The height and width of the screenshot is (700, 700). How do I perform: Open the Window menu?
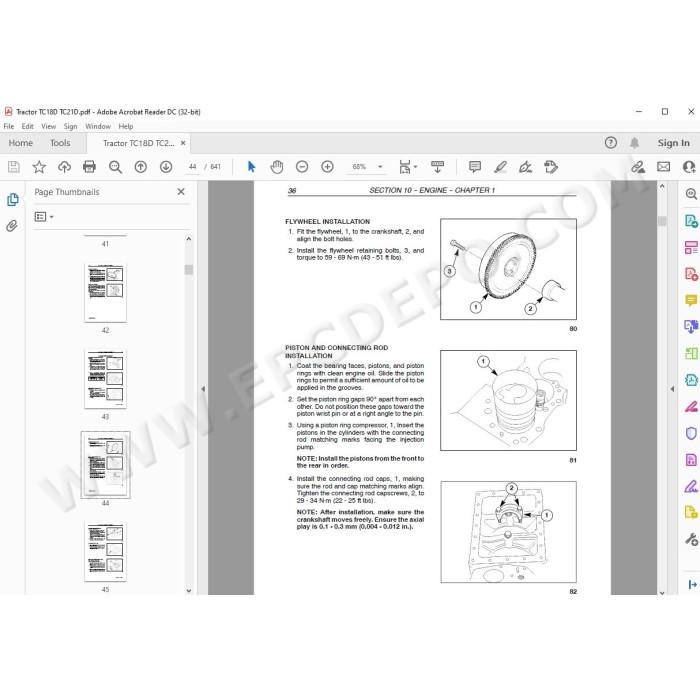click(x=98, y=126)
